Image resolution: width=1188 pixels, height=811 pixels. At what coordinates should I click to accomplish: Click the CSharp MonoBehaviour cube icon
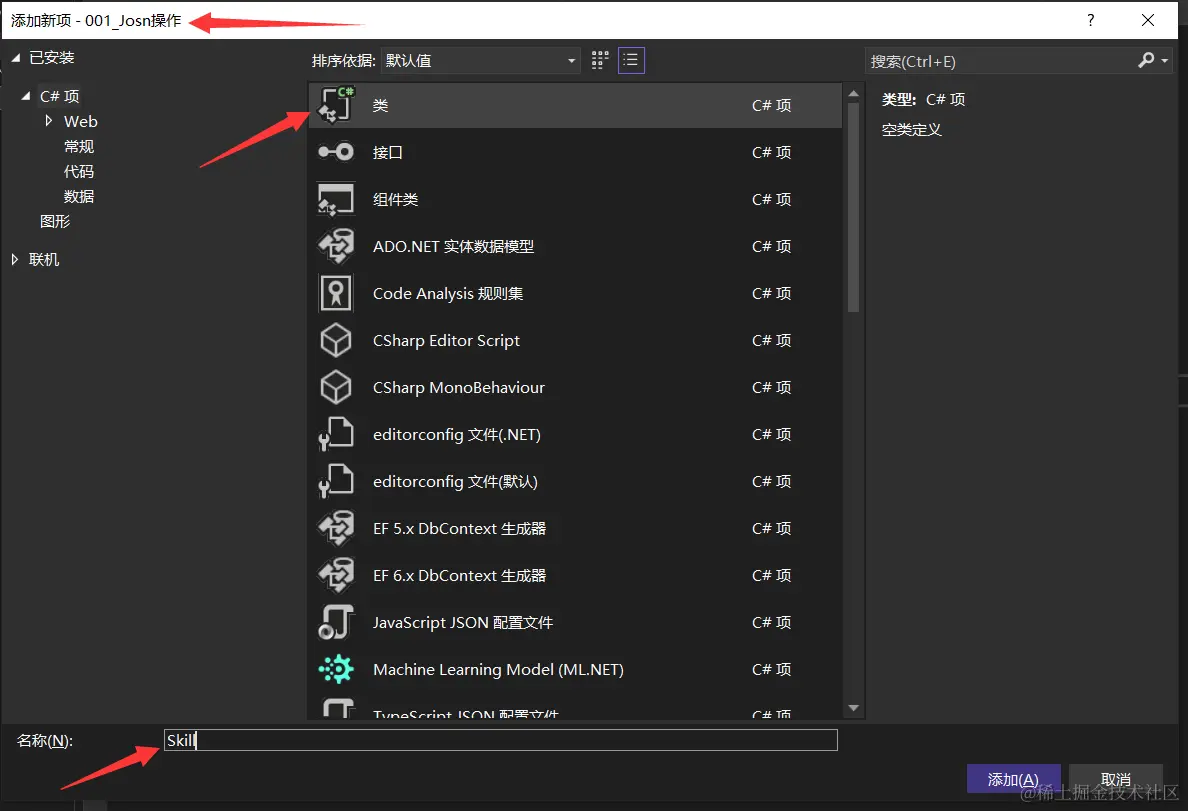click(335, 387)
